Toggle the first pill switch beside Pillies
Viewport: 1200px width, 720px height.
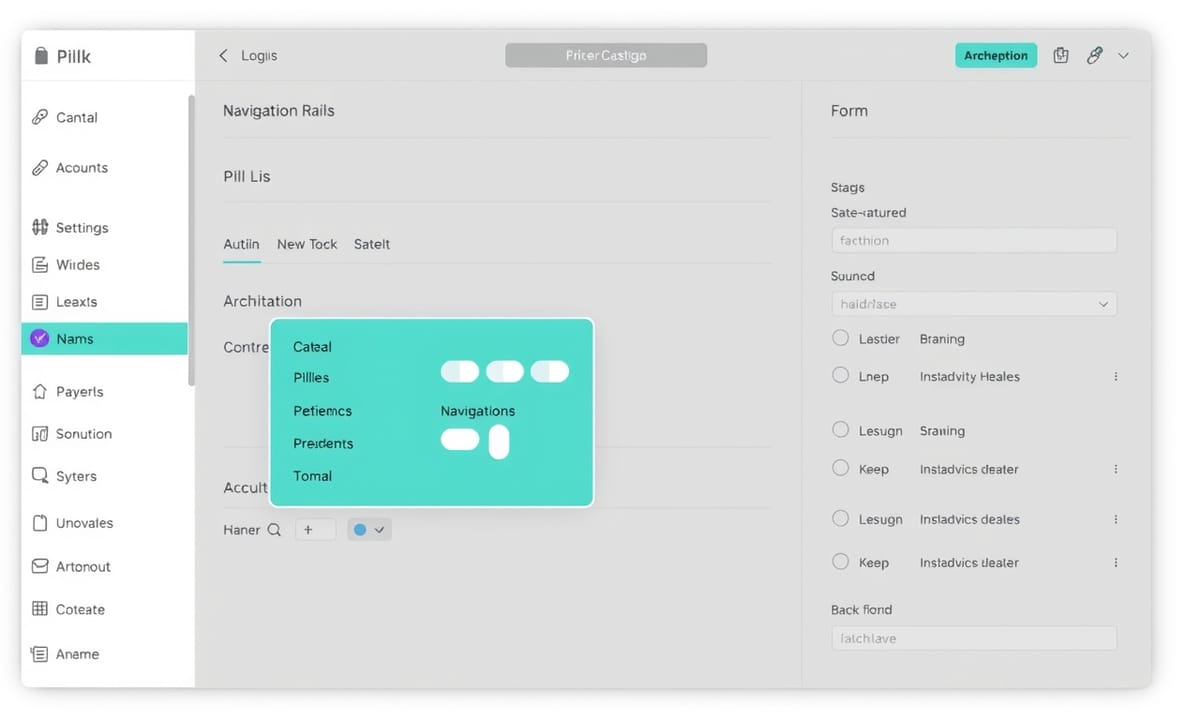point(460,372)
